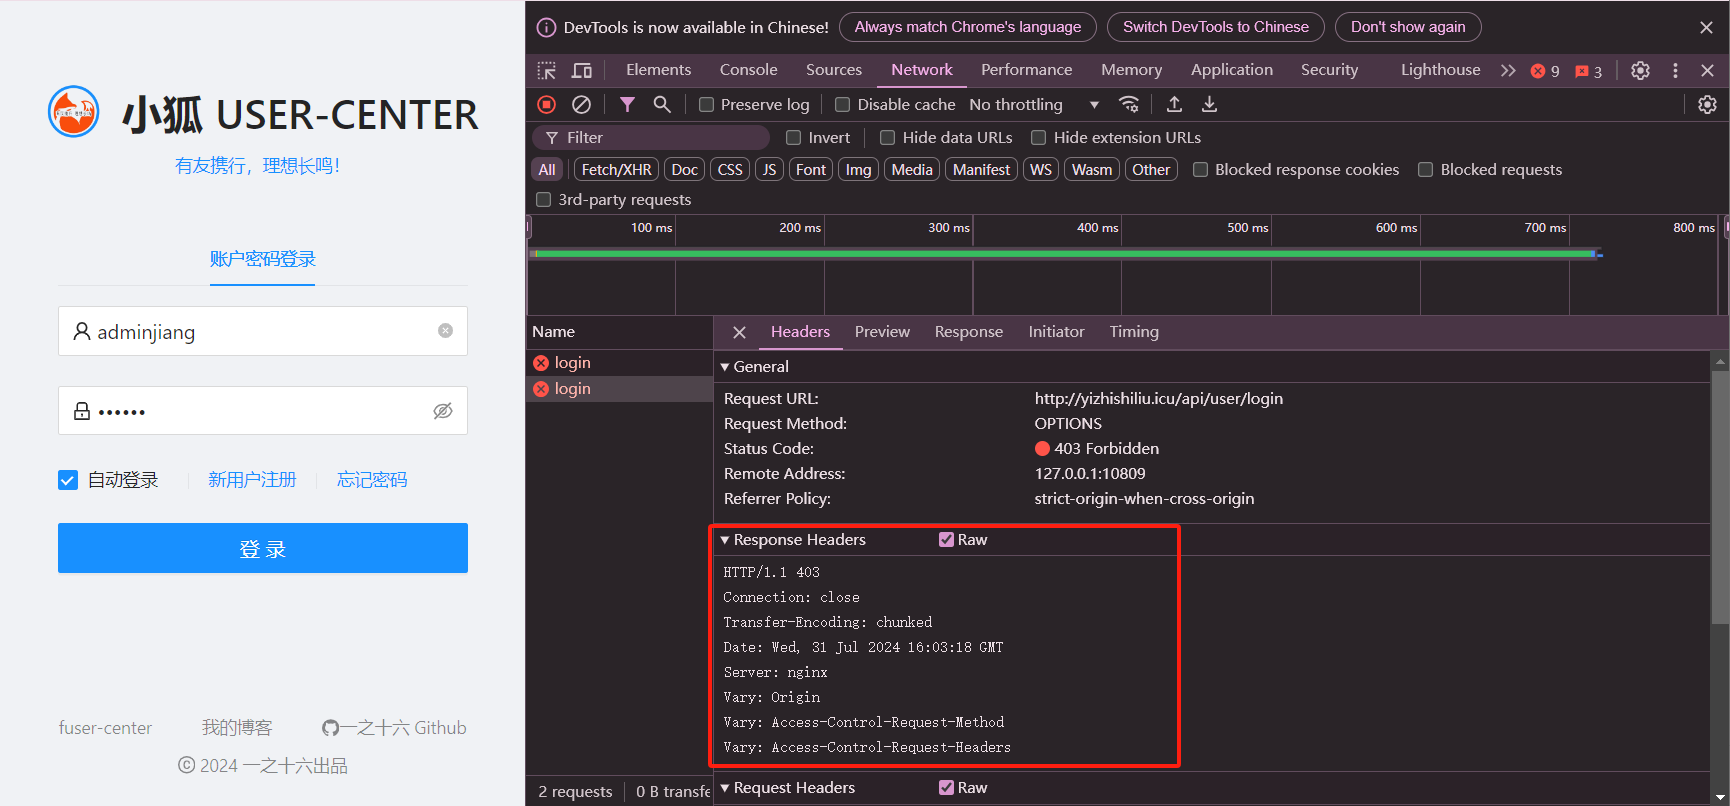Filter by WS type
1730x806 pixels.
point(1041,170)
